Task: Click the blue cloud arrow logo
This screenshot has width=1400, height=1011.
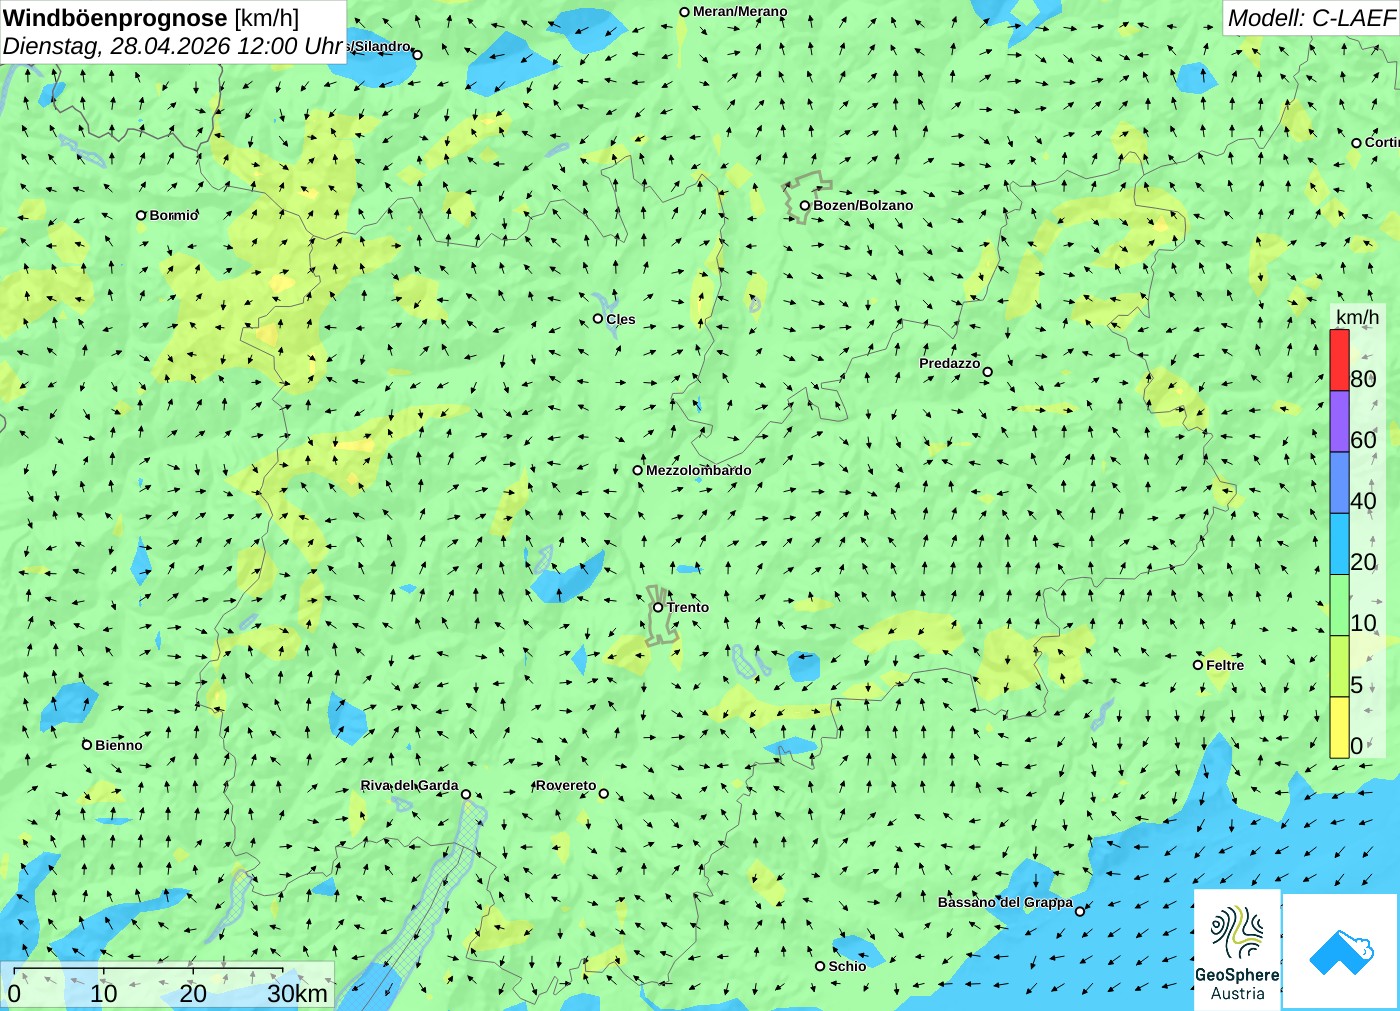Action: 1341,951
